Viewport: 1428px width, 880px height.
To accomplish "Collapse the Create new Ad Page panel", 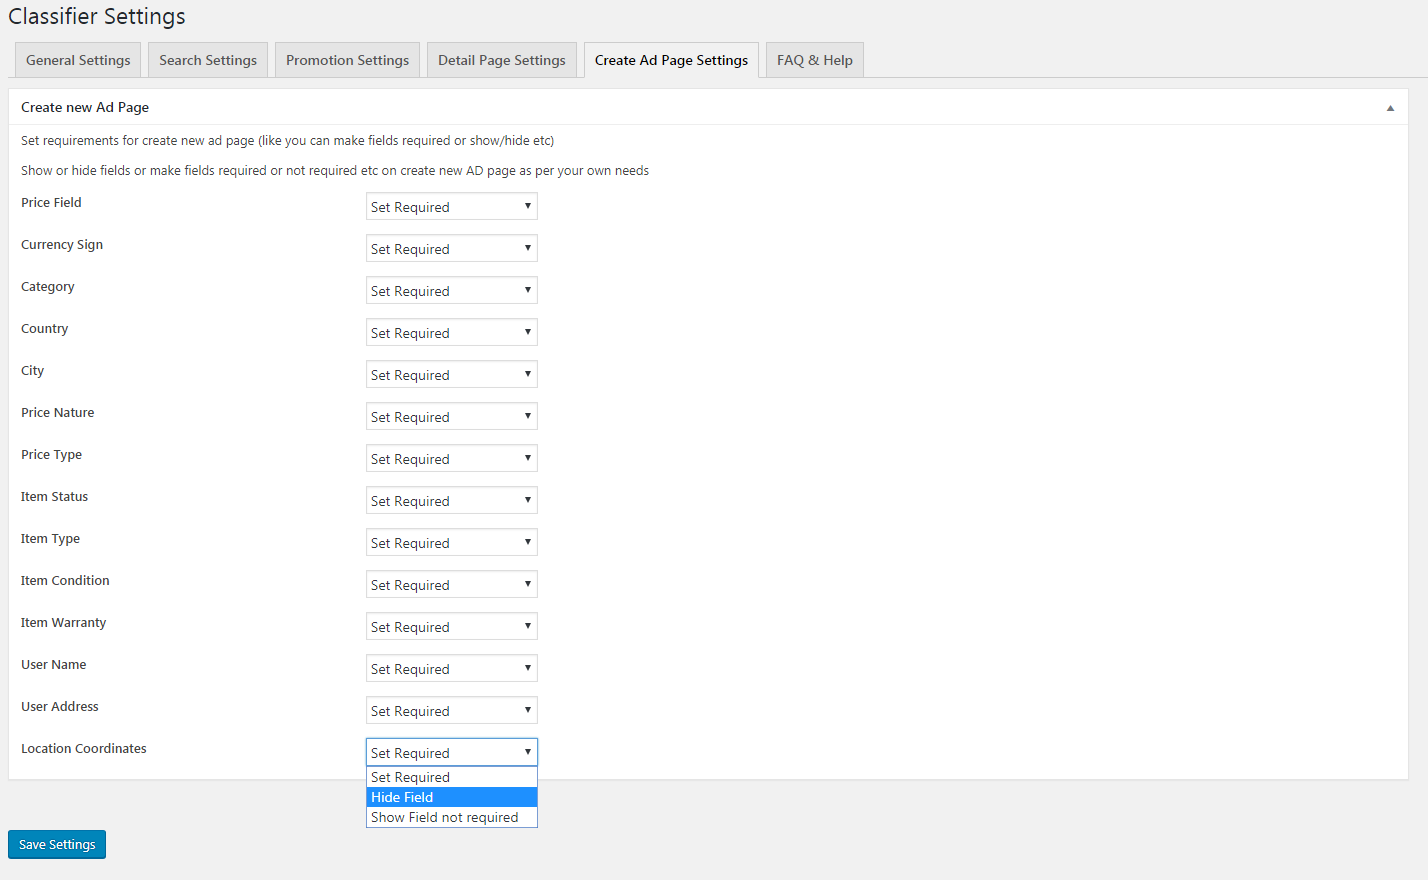I will click(1389, 108).
